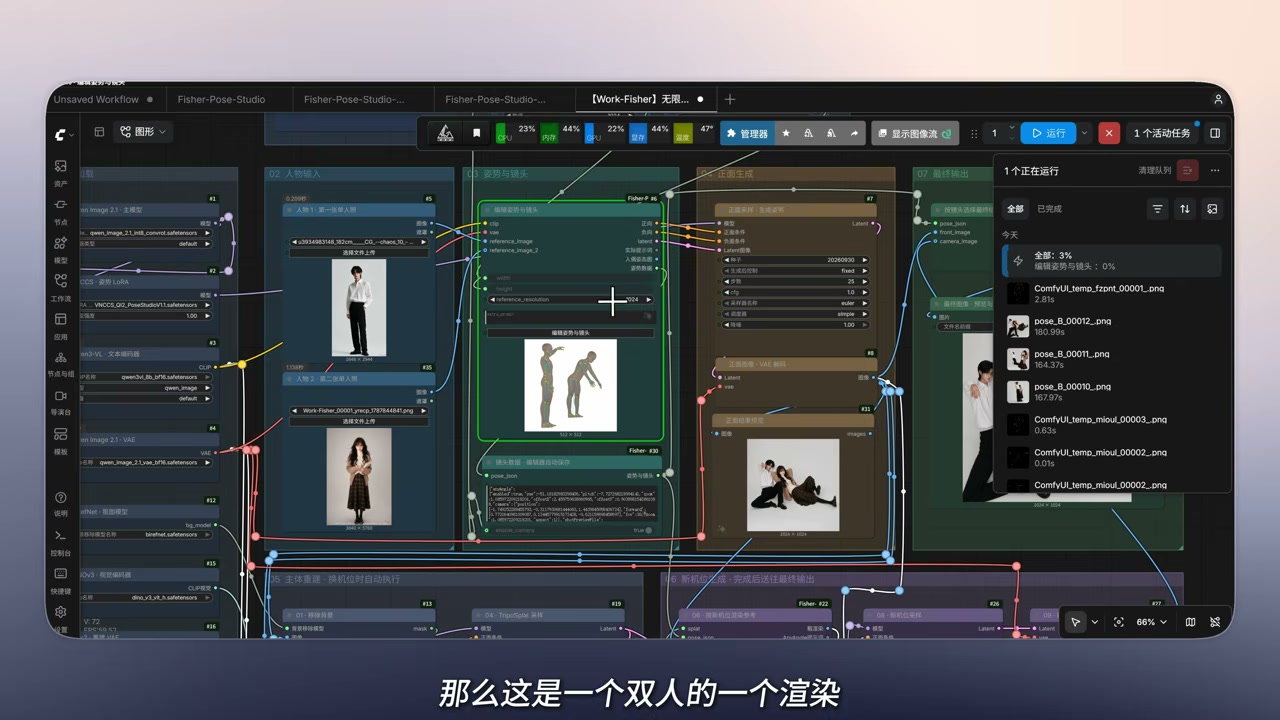Show the 已完成 completed queue tab

point(1049,209)
